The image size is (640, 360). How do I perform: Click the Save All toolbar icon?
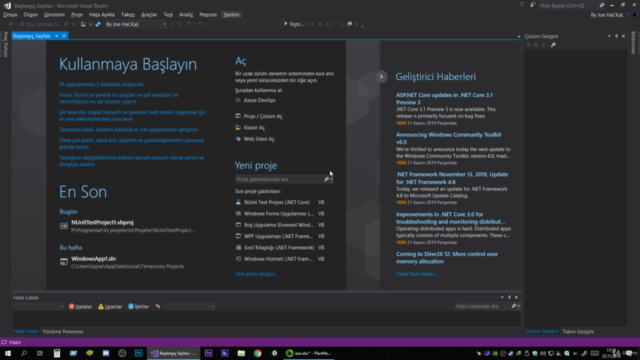pyautogui.click(x=98, y=24)
